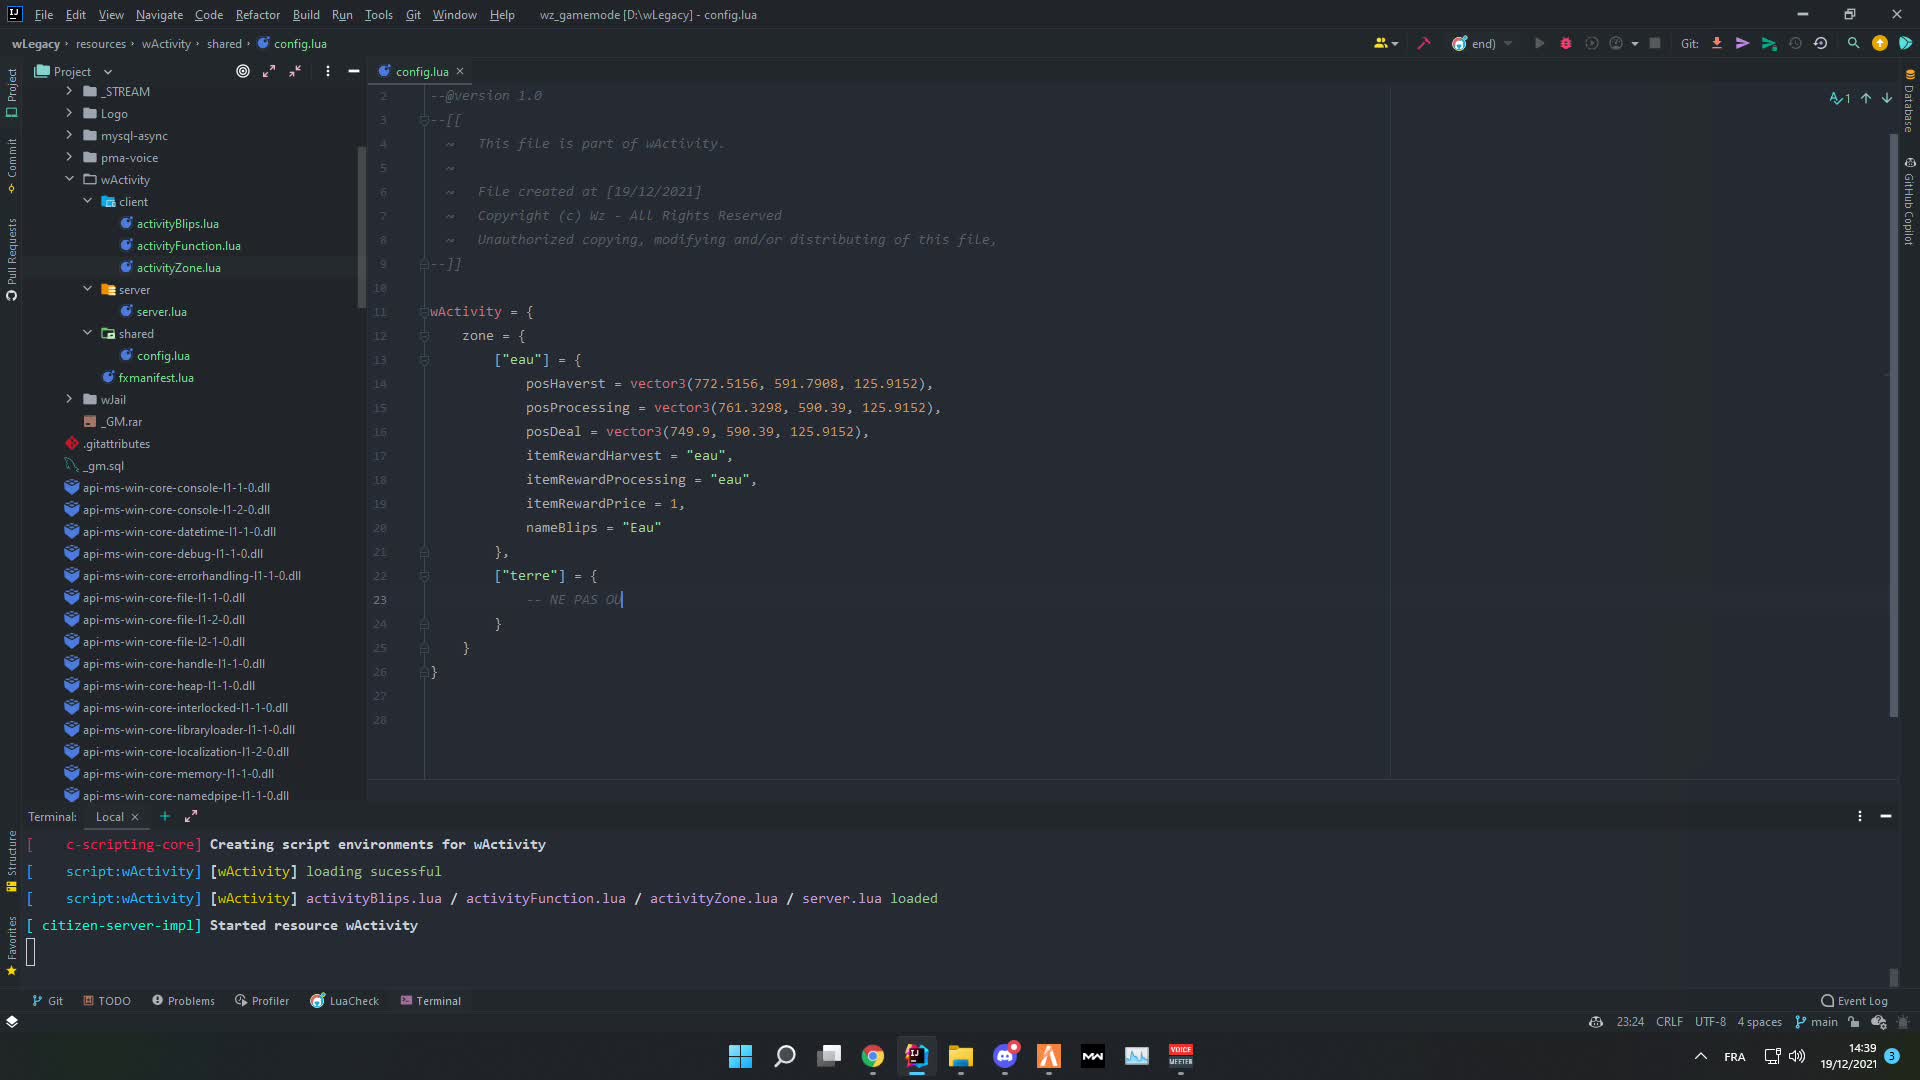Open activityFunction.lua in the project tree

[x=188, y=245]
